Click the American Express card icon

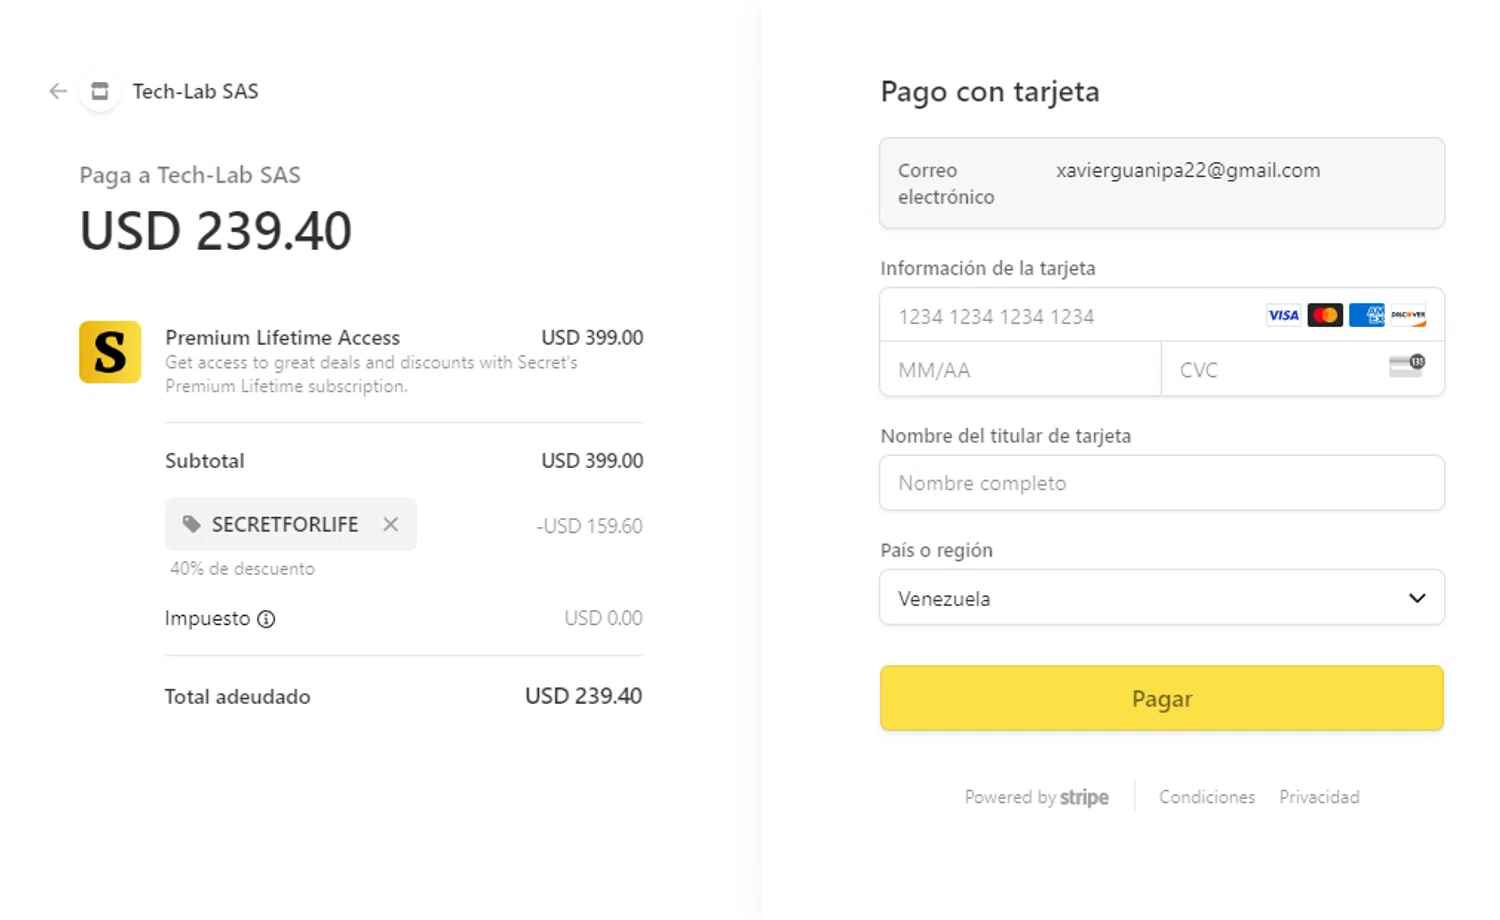point(1366,316)
